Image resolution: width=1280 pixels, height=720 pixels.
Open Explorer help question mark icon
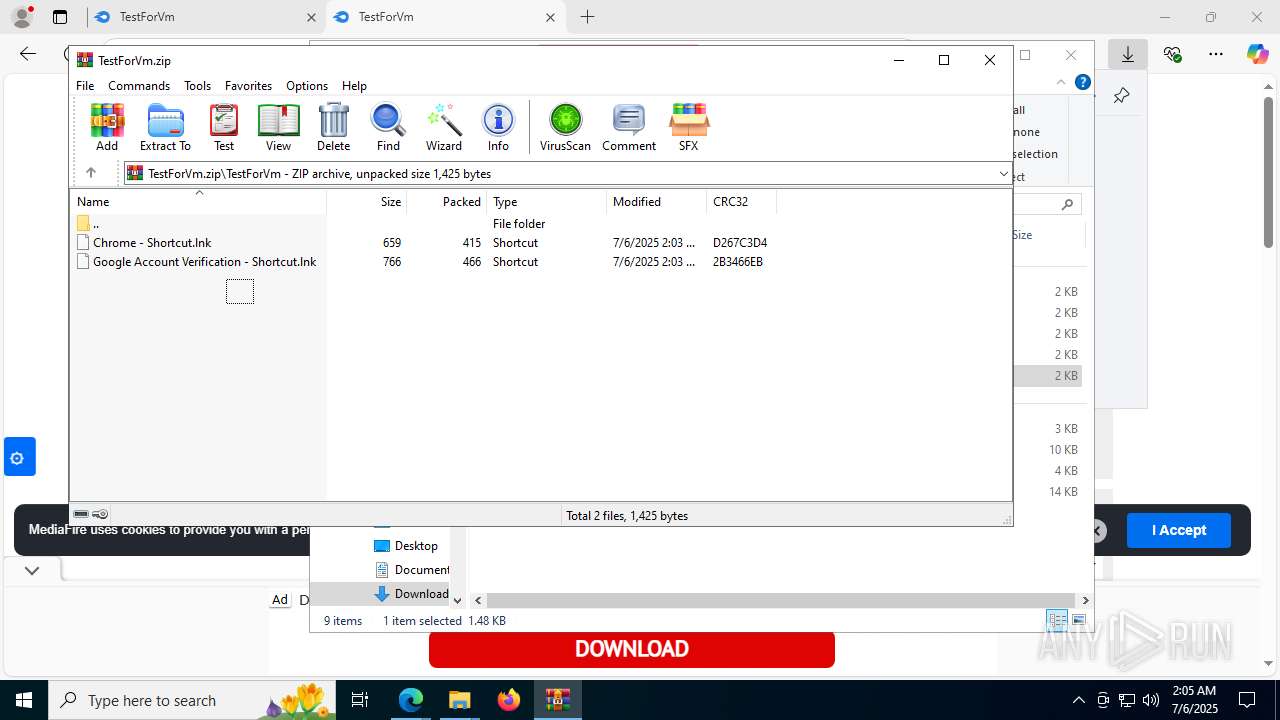[1081, 83]
